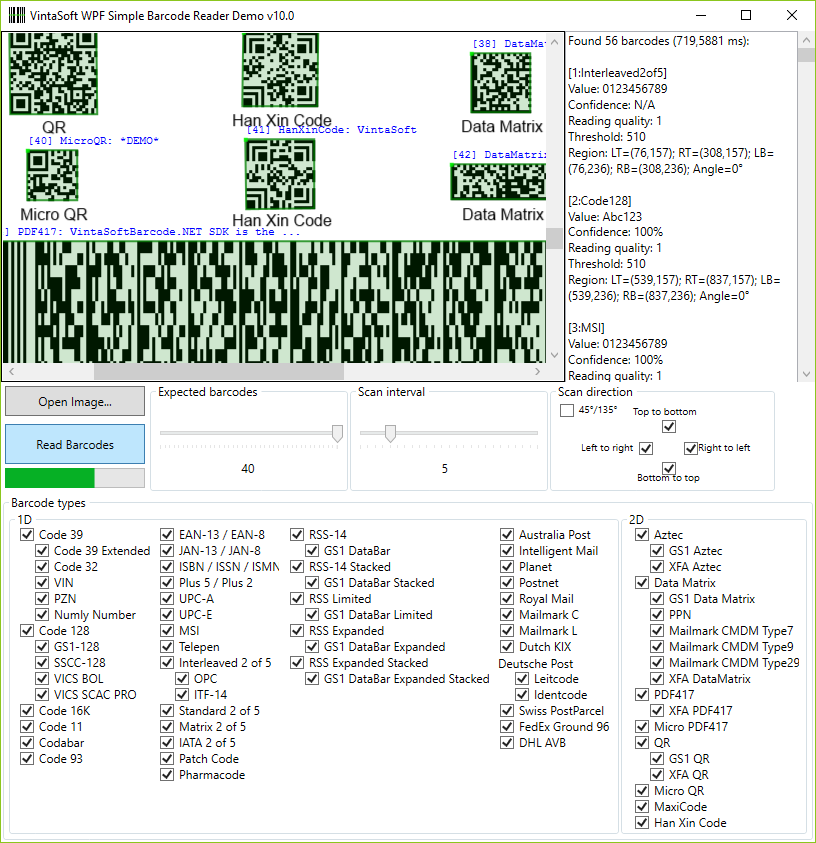
Task: Uncheck the Codabar checkbox
Action: coord(27,742)
